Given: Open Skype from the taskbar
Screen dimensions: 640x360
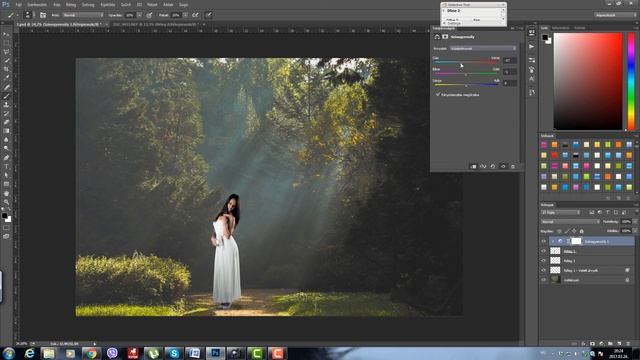Looking at the screenshot, I should point(173,353).
